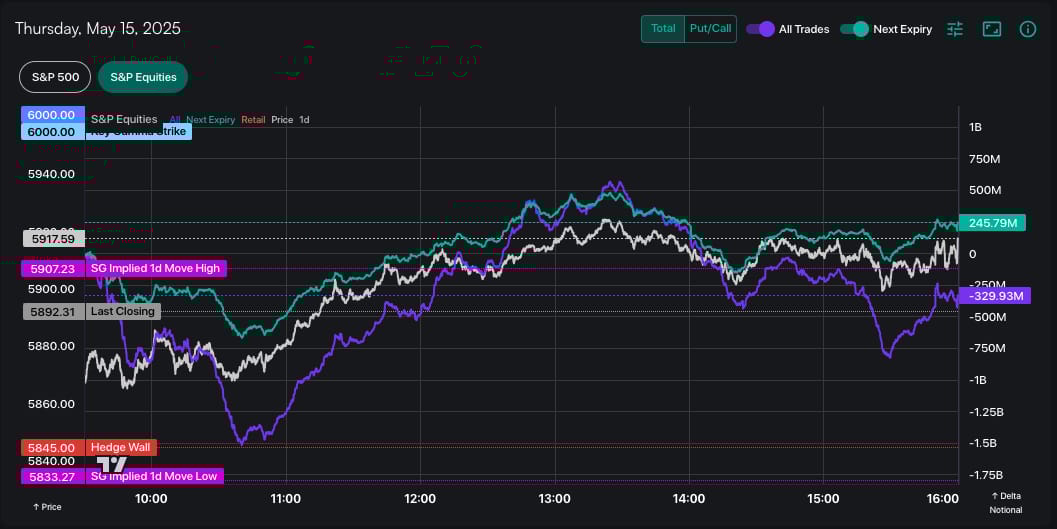Click the -329.93M value tag

995,296
